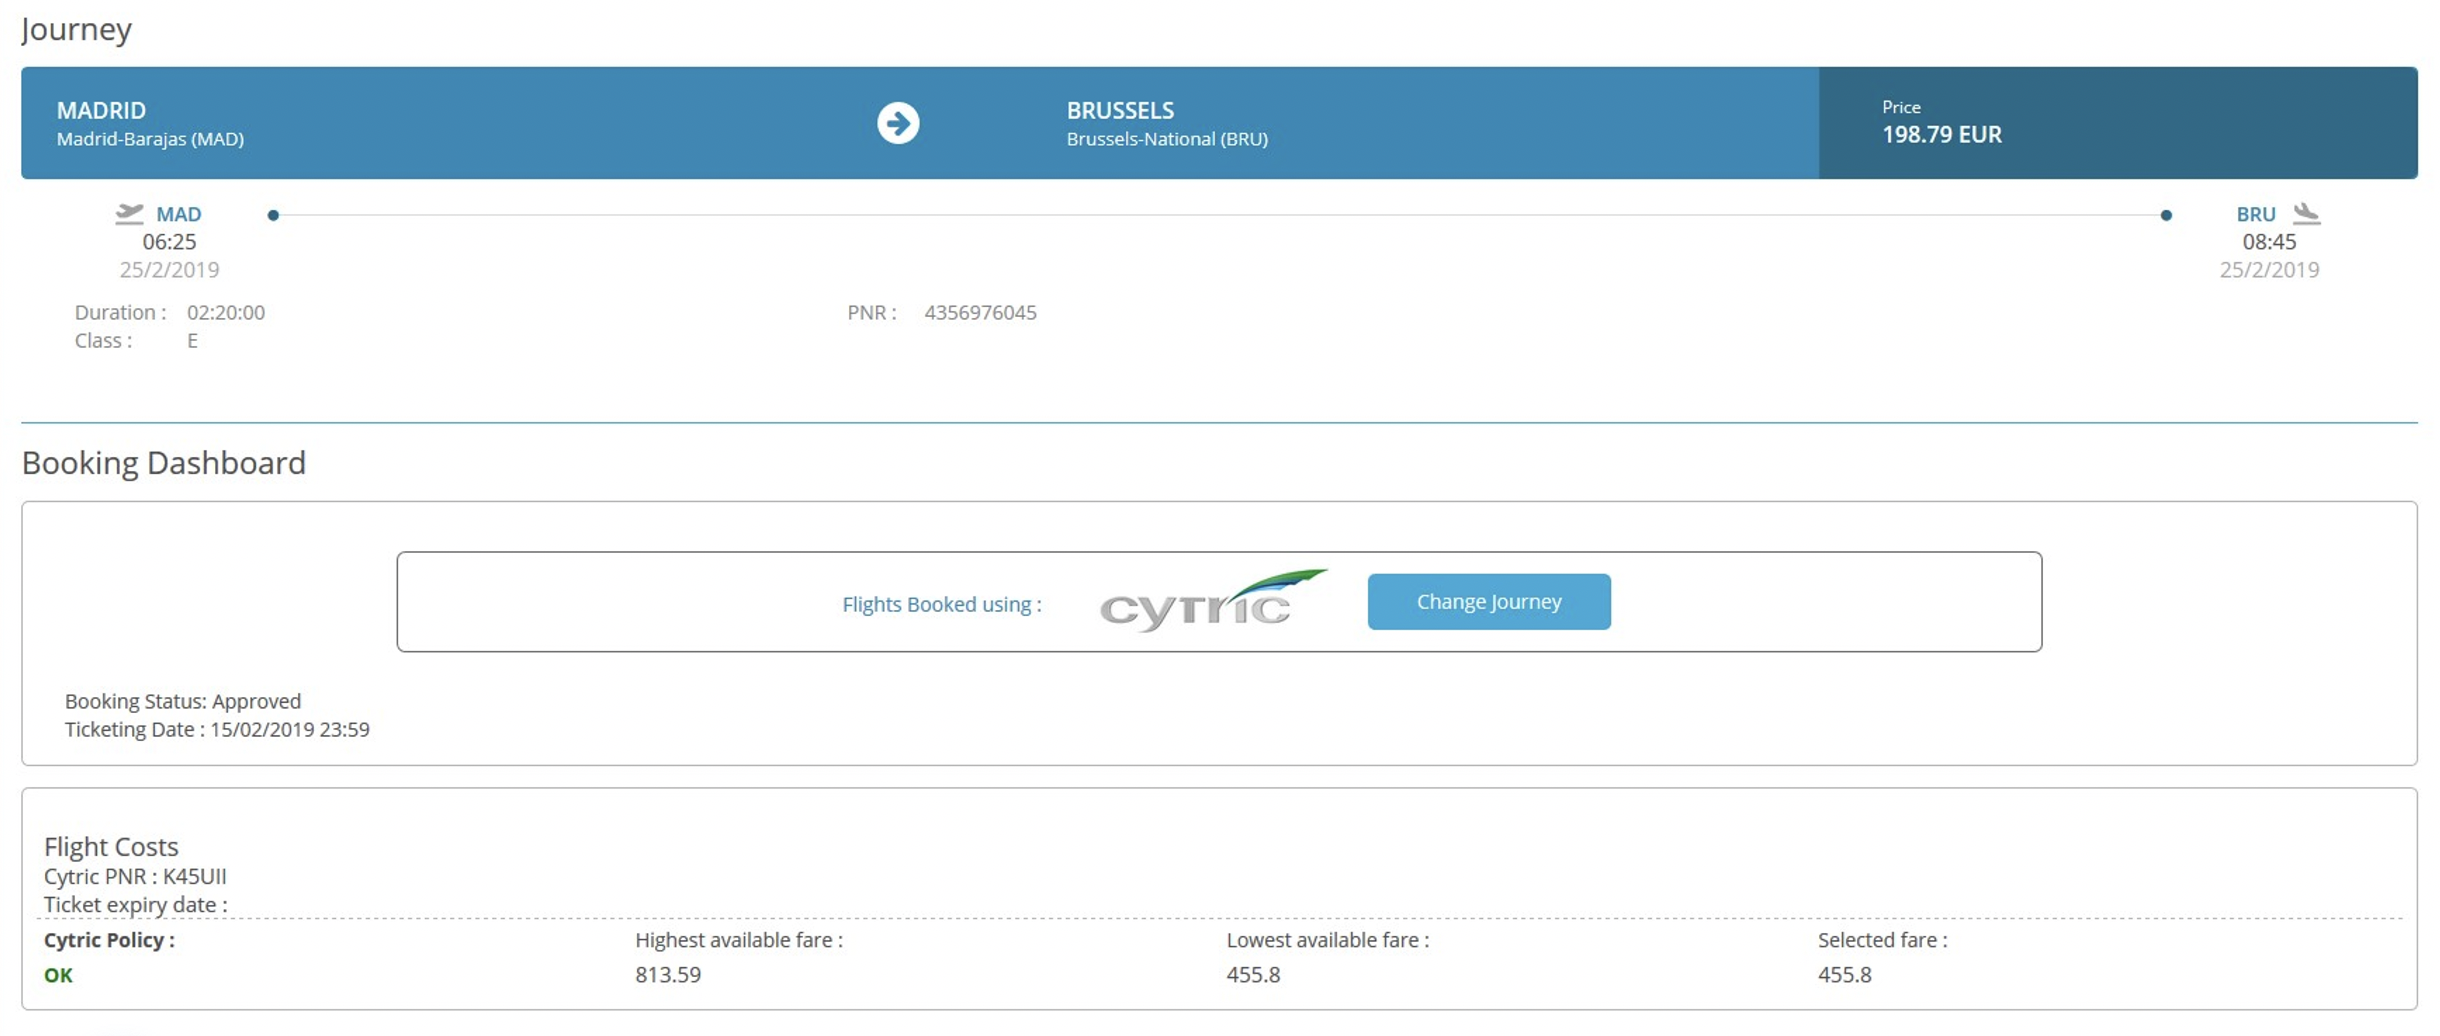Click the MADRID origin heading
Screen dimensions: 2440x1036
101,110
